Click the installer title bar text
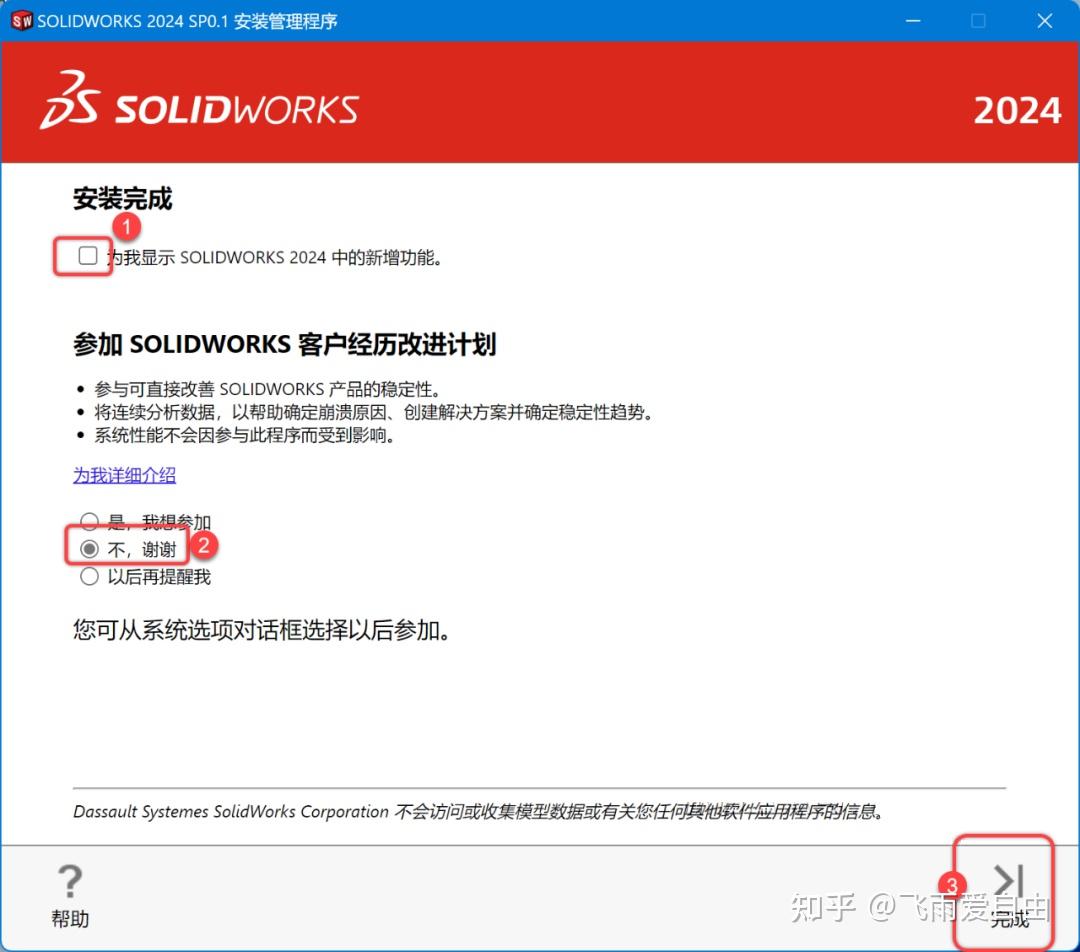 (x=190, y=20)
